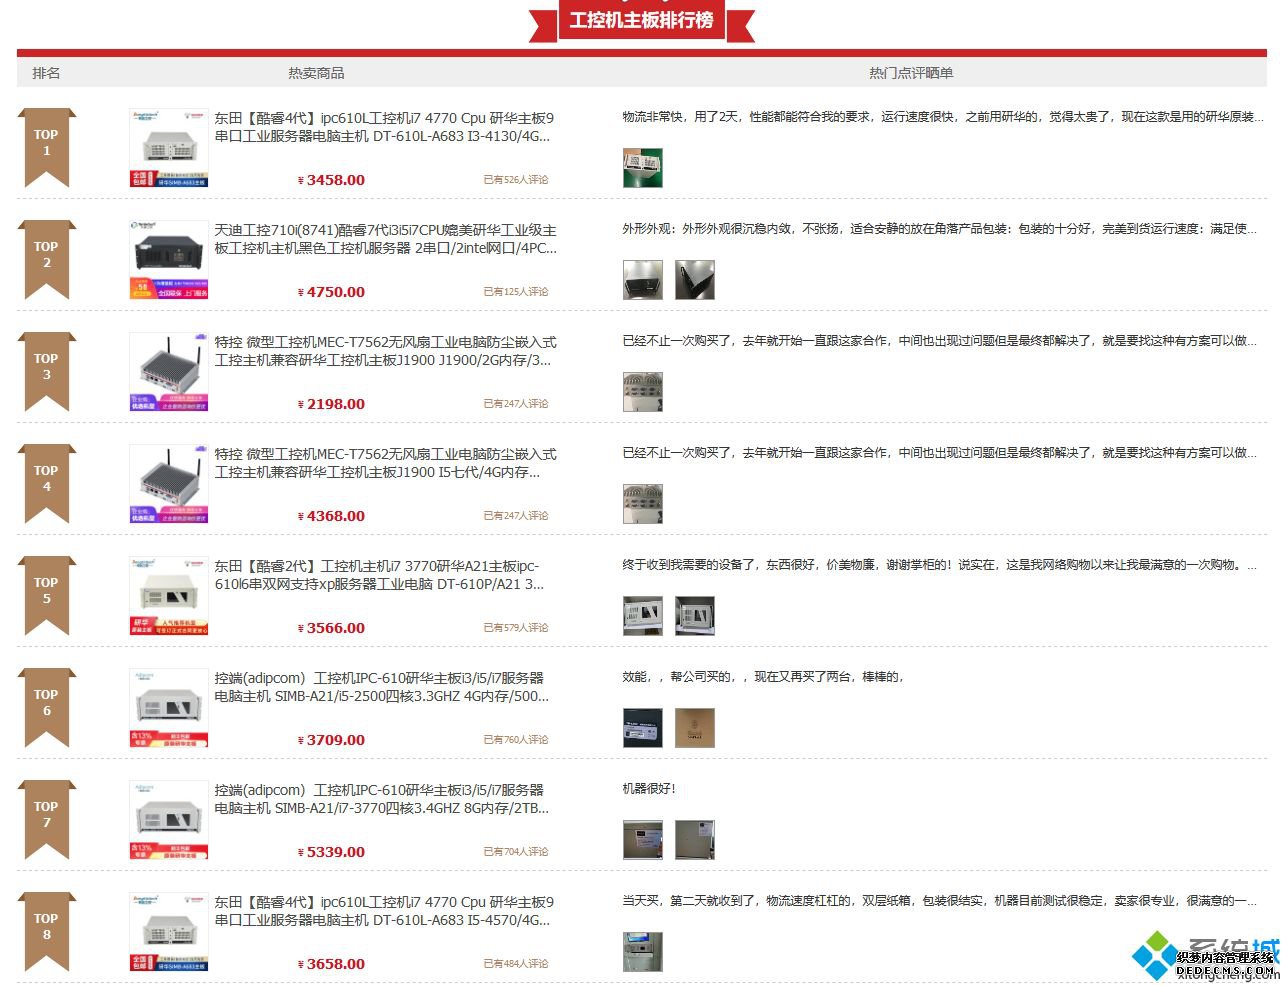Click the price ¥3566.00

(332, 628)
